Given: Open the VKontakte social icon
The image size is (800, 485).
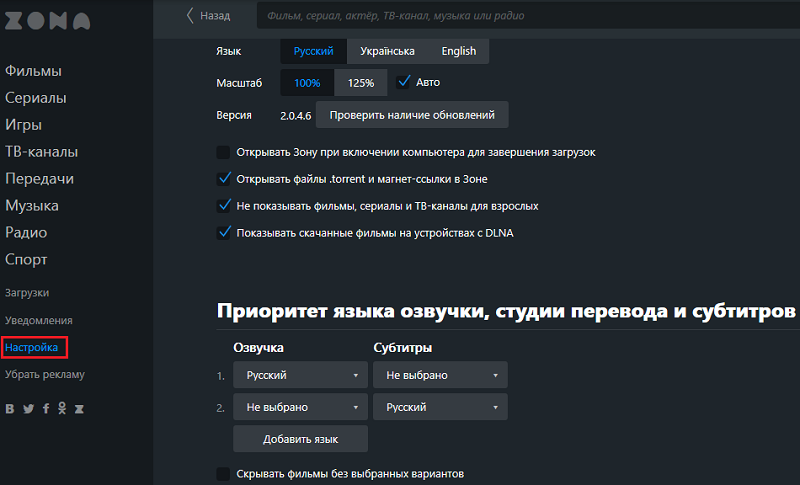Looking at the screenshot, I should 10,409.
